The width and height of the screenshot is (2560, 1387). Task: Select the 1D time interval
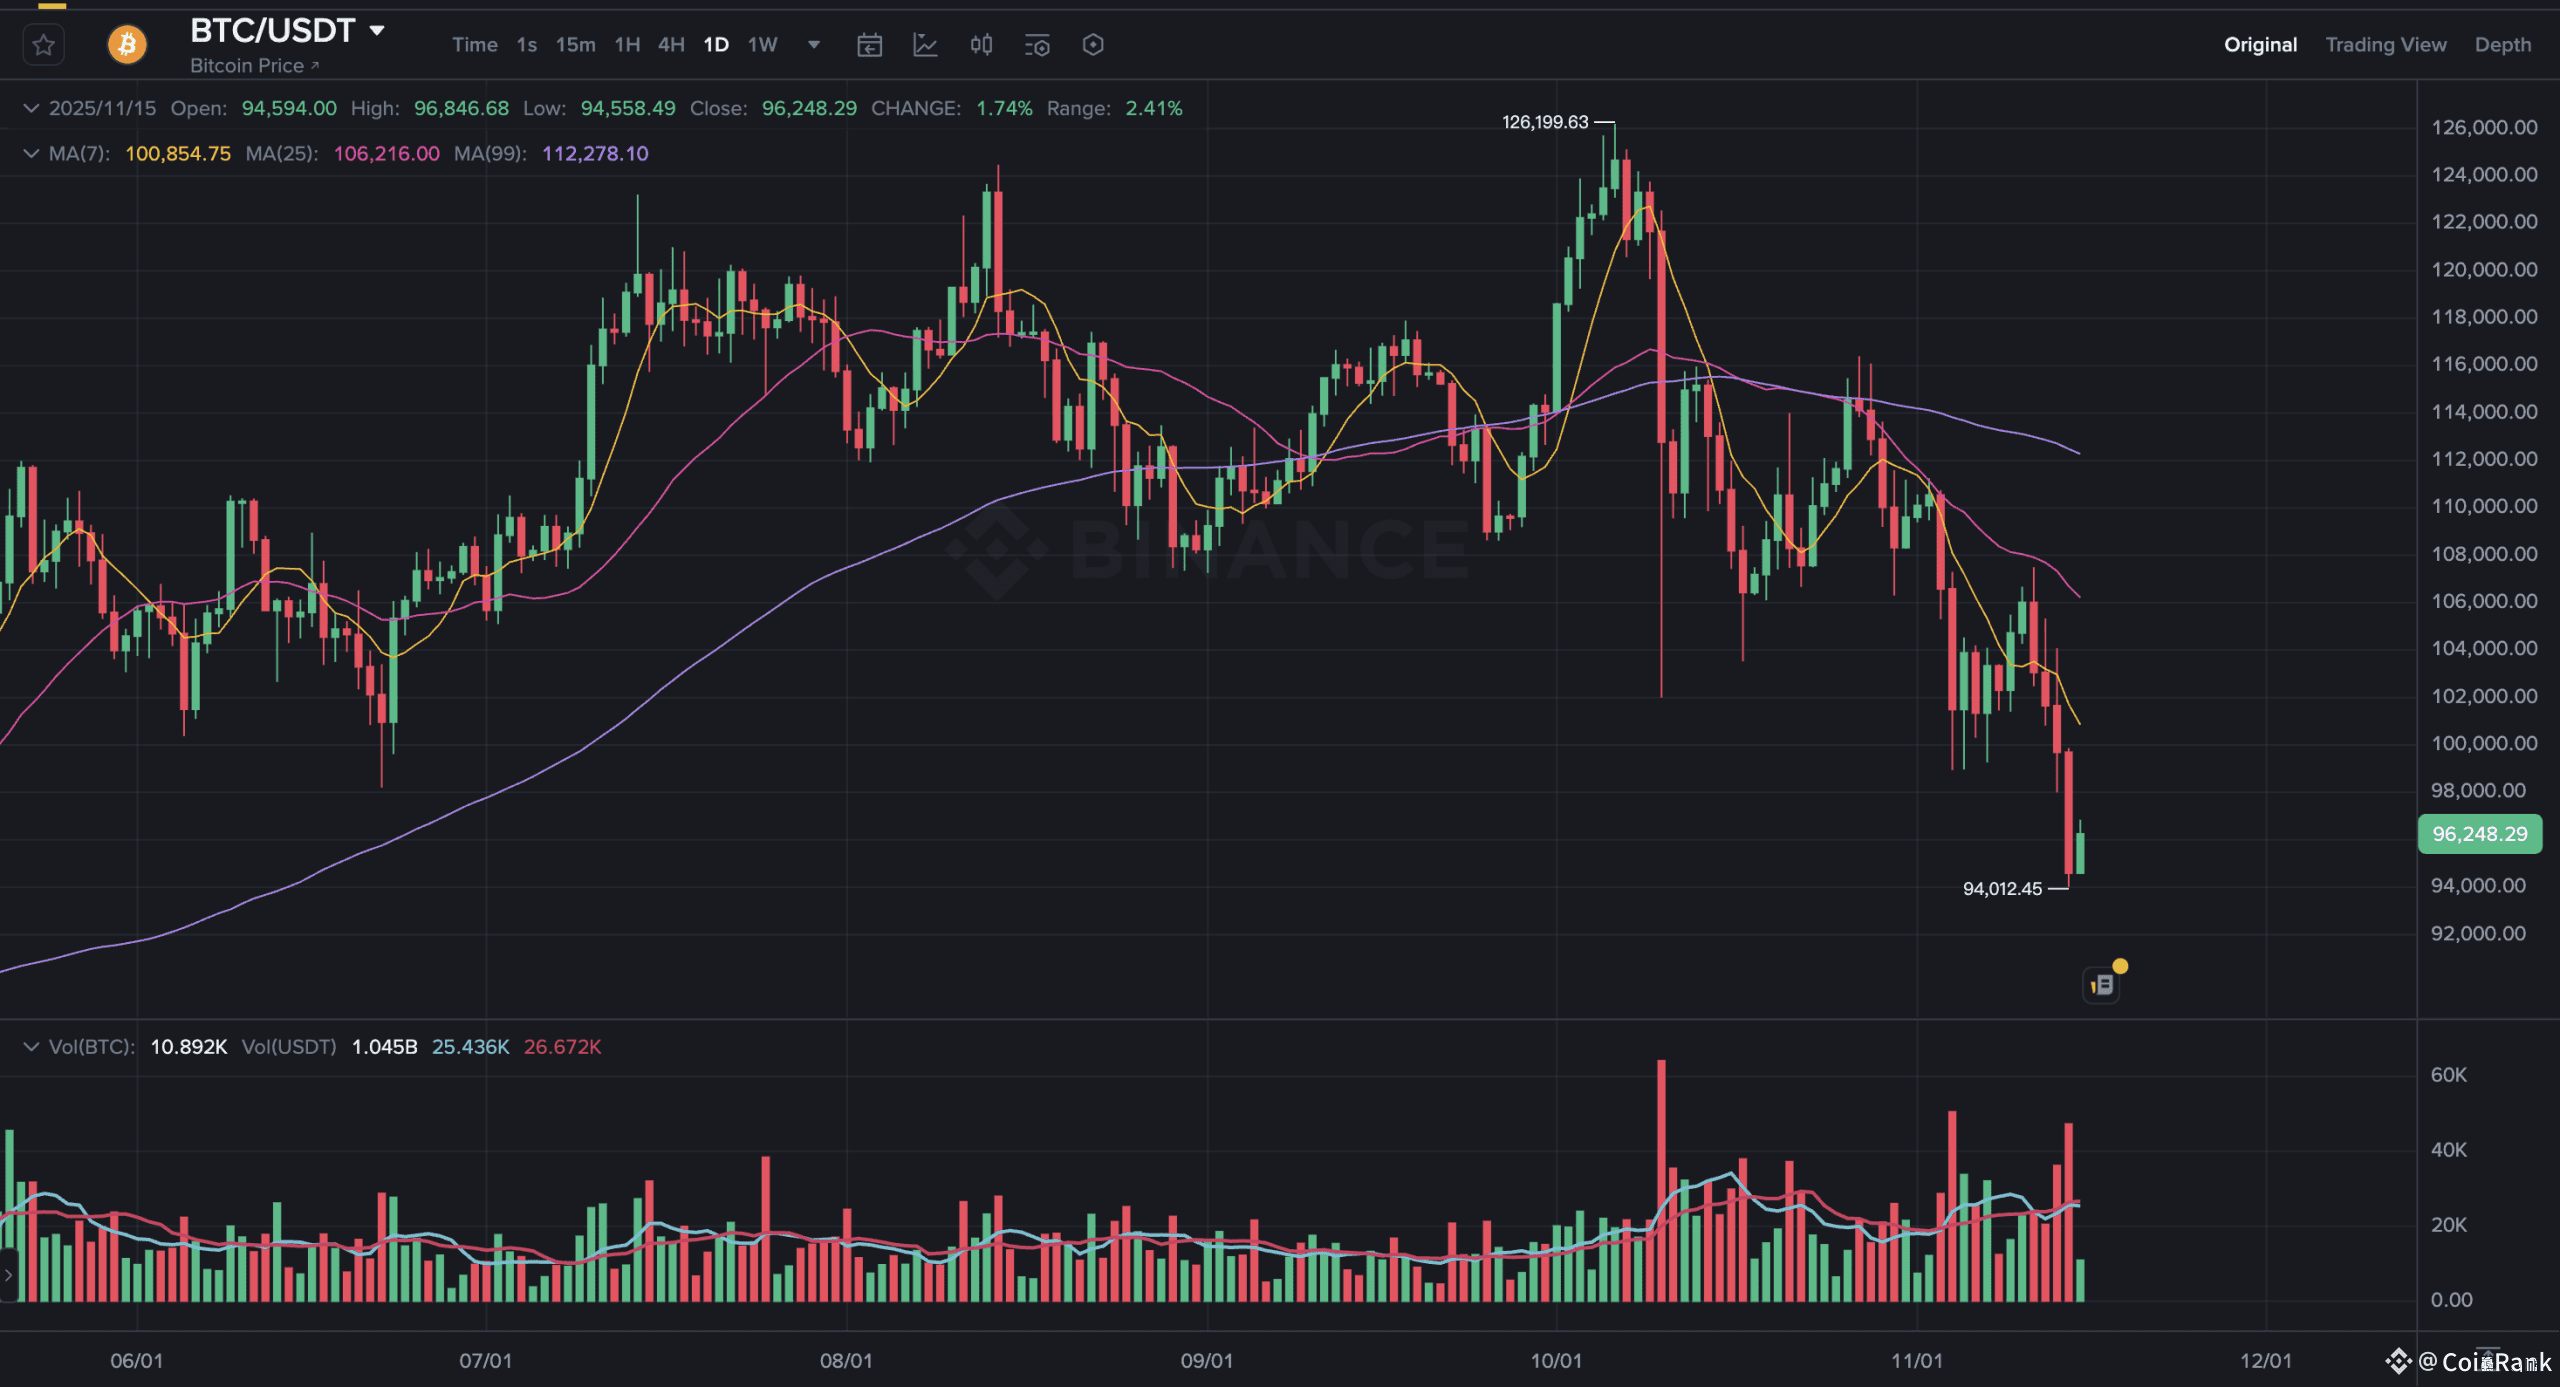(716, 45)
